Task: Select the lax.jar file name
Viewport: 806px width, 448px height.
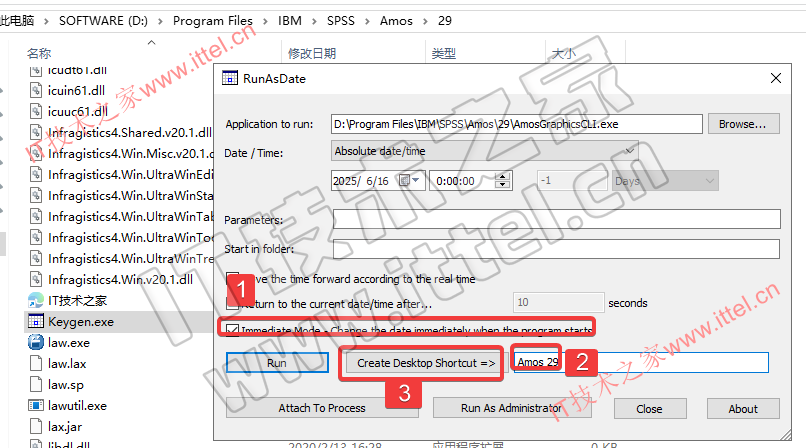Action: click(x=65, y=426)
